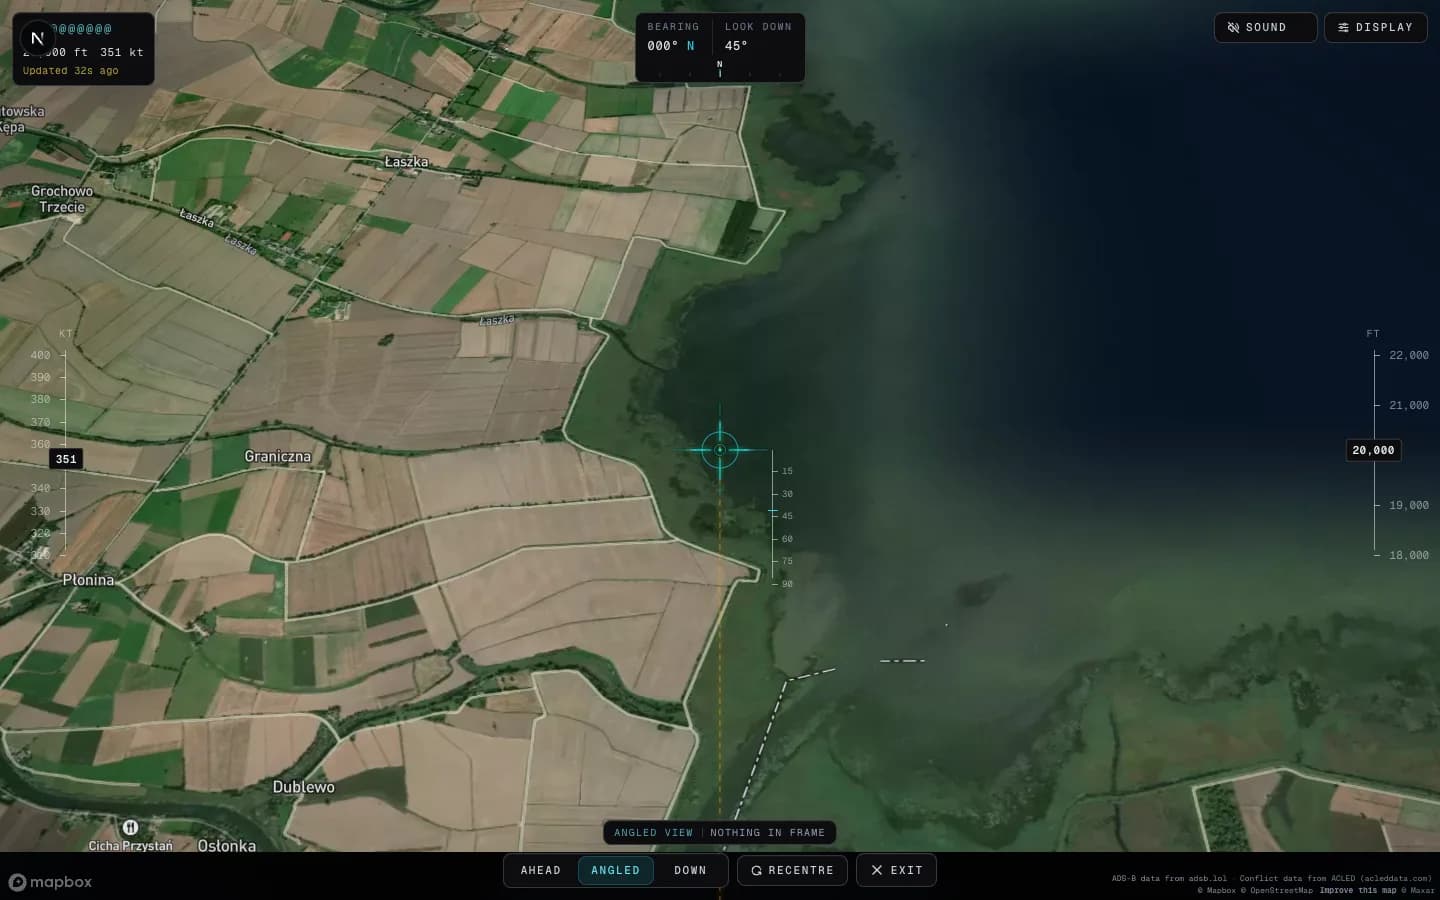Click the 'ANGLED VIEW' status label

click(x=653, y=833)
